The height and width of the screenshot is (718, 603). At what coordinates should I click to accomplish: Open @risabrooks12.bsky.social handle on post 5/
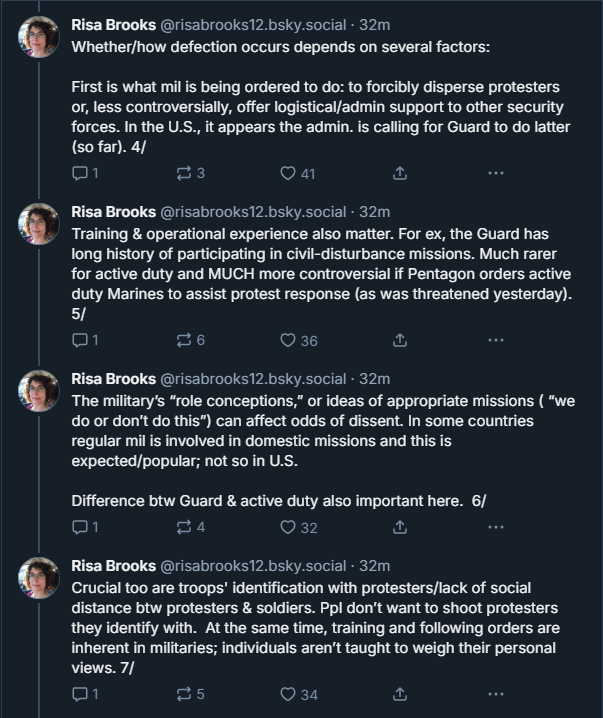pyautogui.click(x=253, y=212)
